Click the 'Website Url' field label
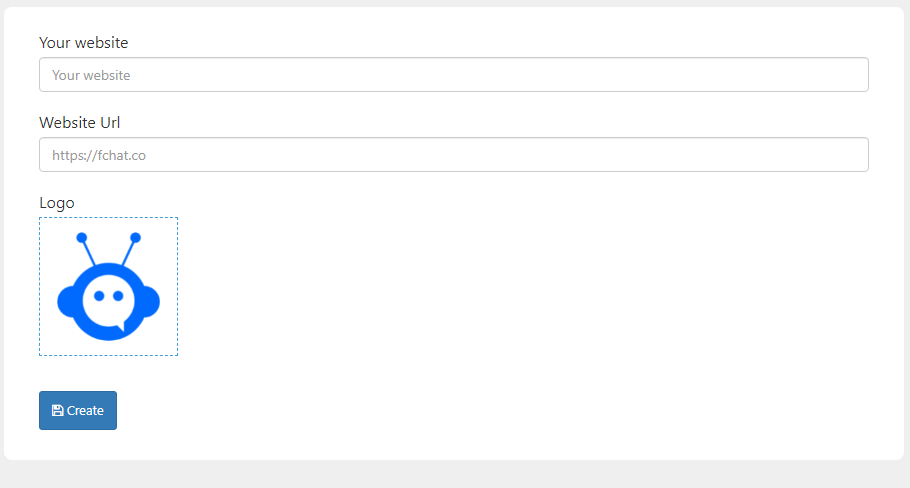The height and width of the screenshot is (488, 910). point(80,122)
